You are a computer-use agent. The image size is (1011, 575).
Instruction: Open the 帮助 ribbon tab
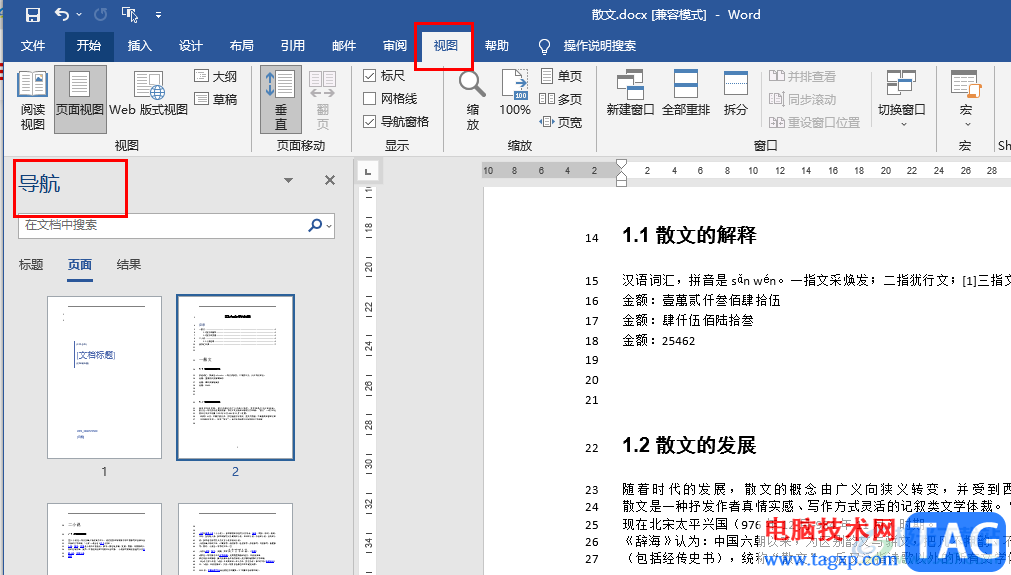click(496, 46)
